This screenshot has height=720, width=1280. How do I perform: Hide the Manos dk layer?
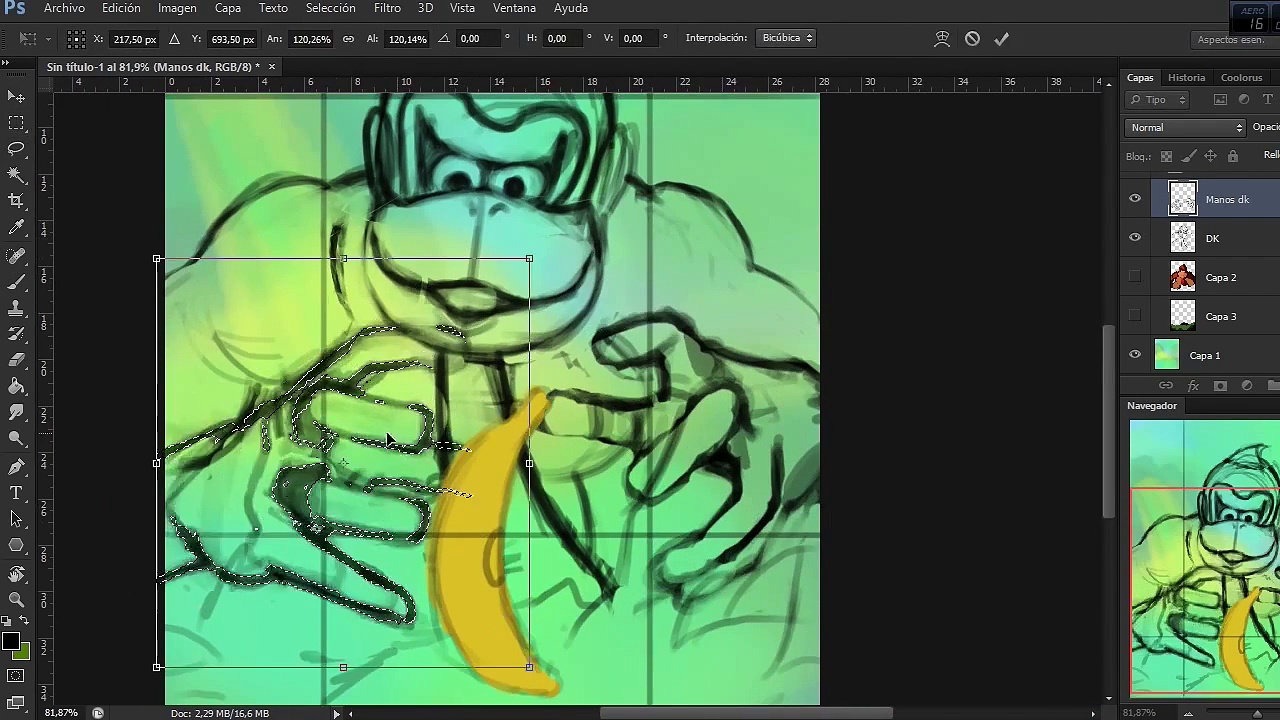point(1134,199)
